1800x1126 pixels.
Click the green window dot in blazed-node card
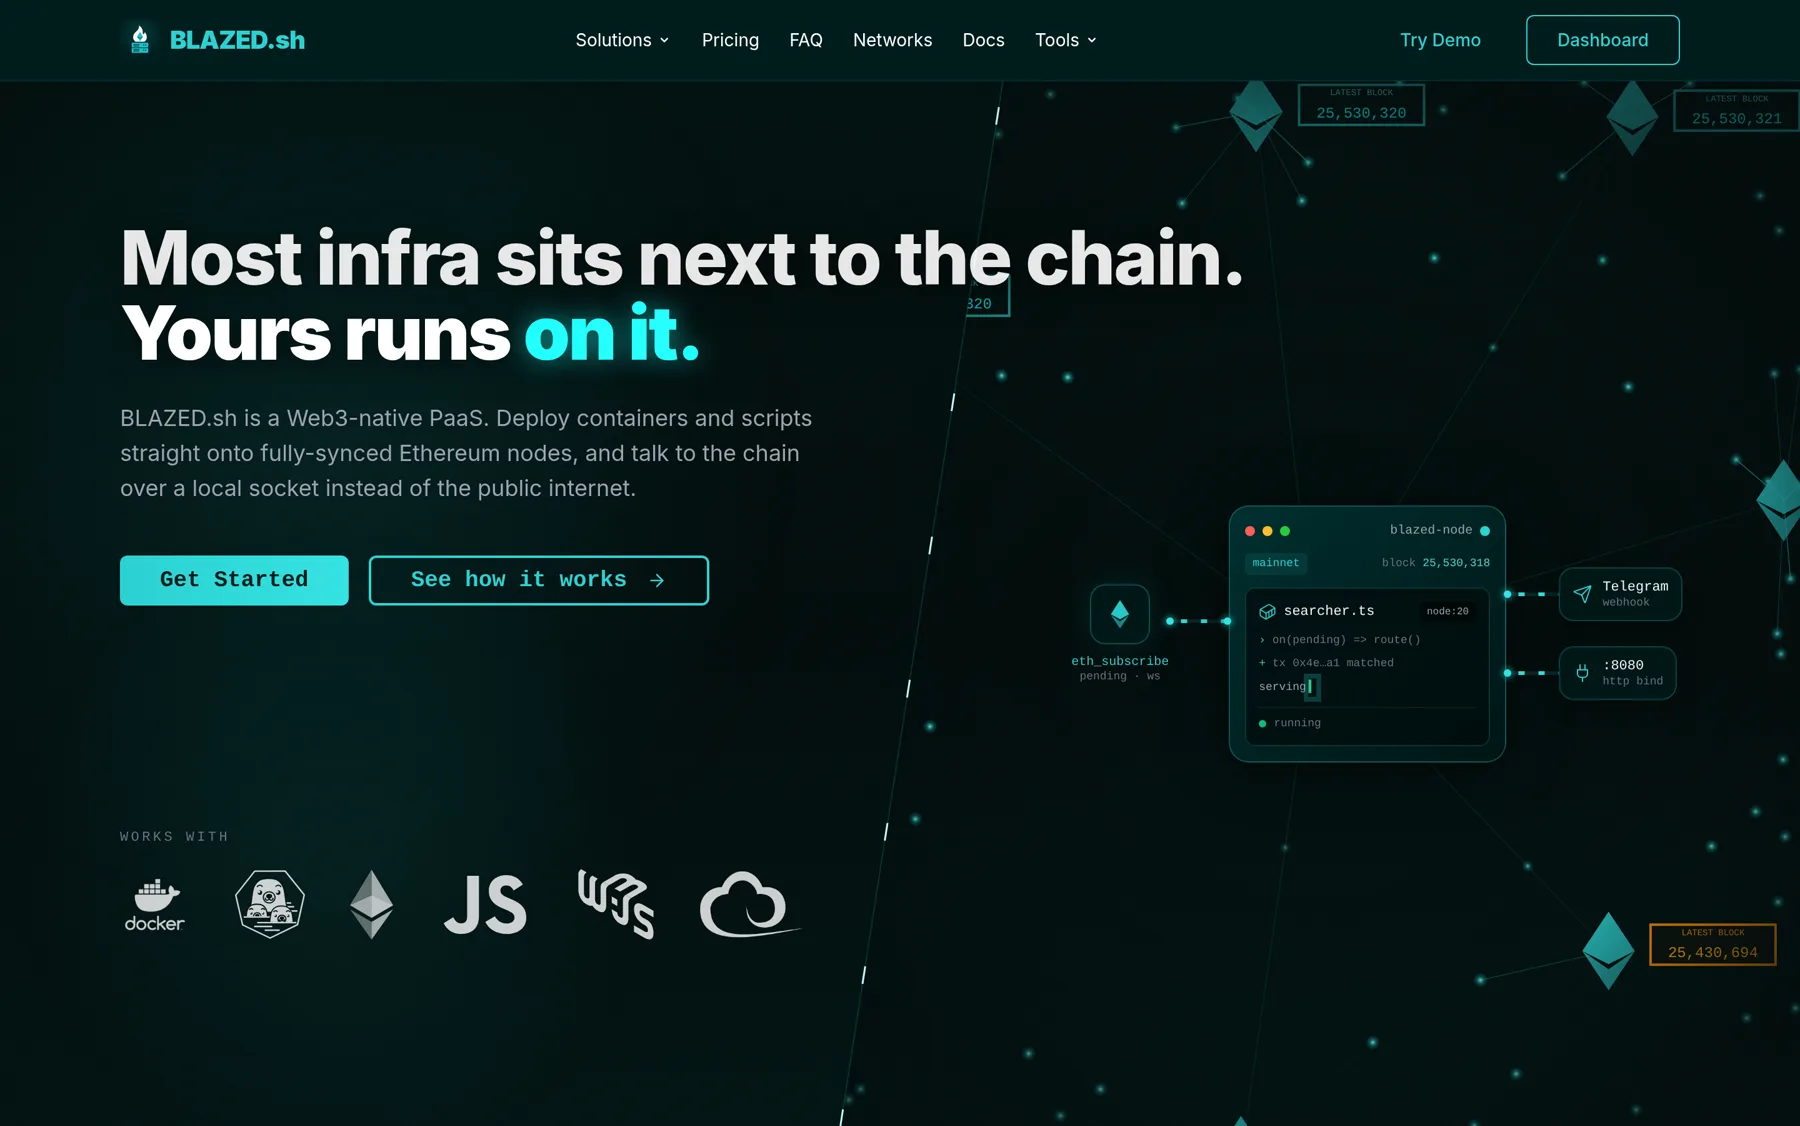1285,531
